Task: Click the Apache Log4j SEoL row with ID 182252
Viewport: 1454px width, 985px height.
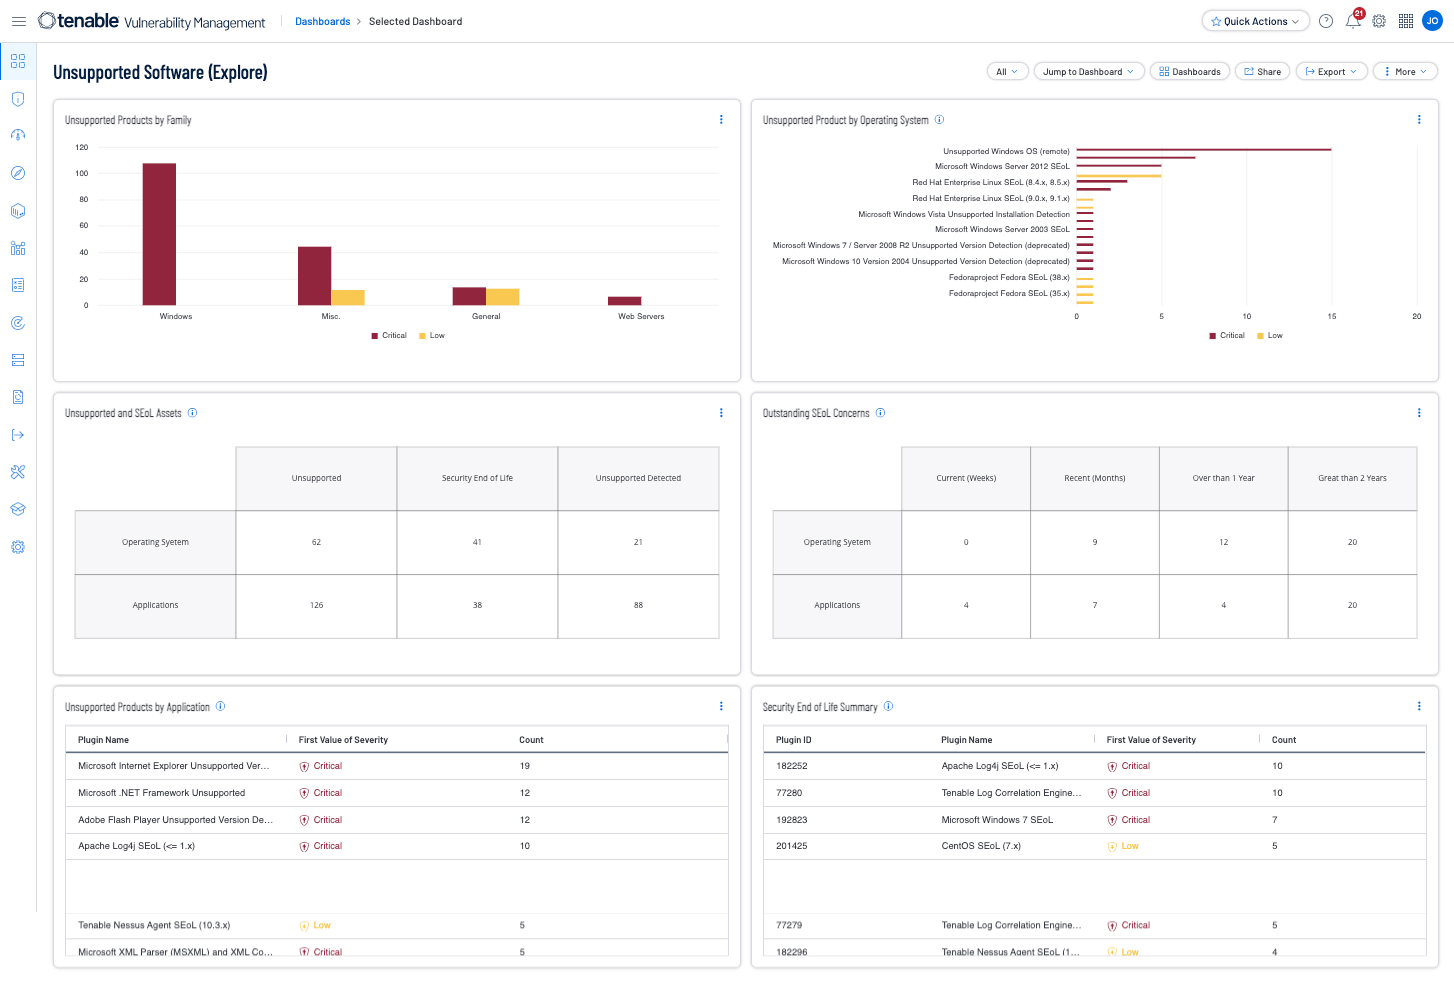Action: pyautogui.click(x=1094, y=766)
